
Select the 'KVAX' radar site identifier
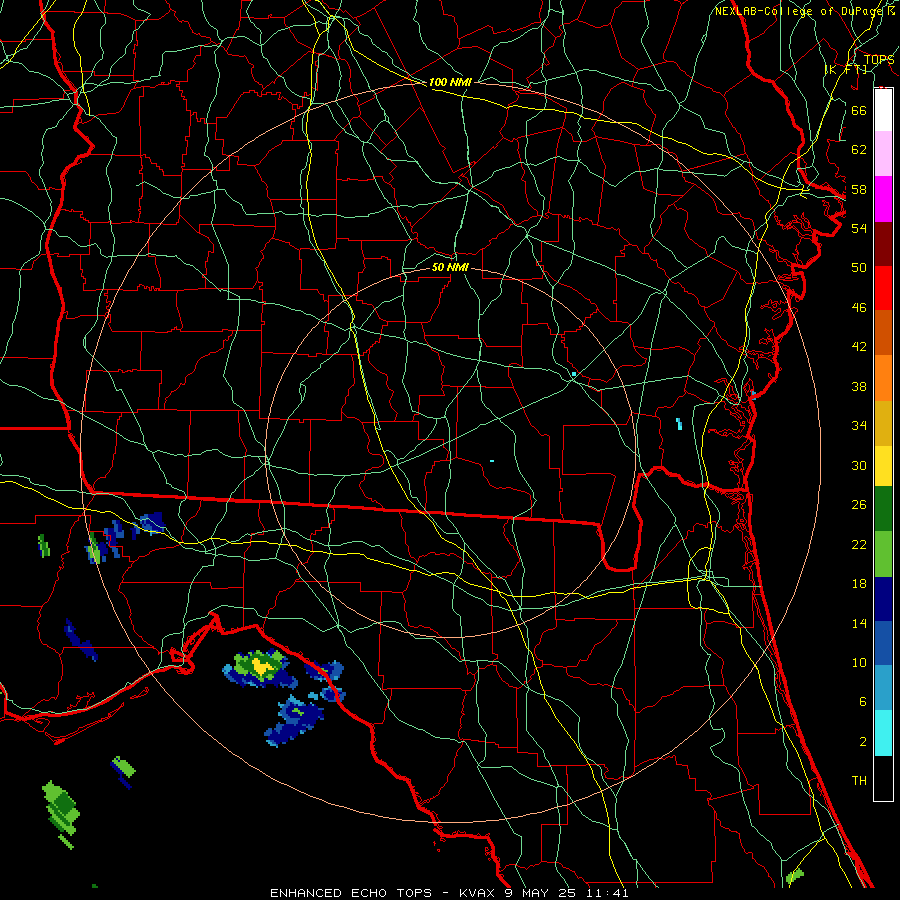point(478,893)
